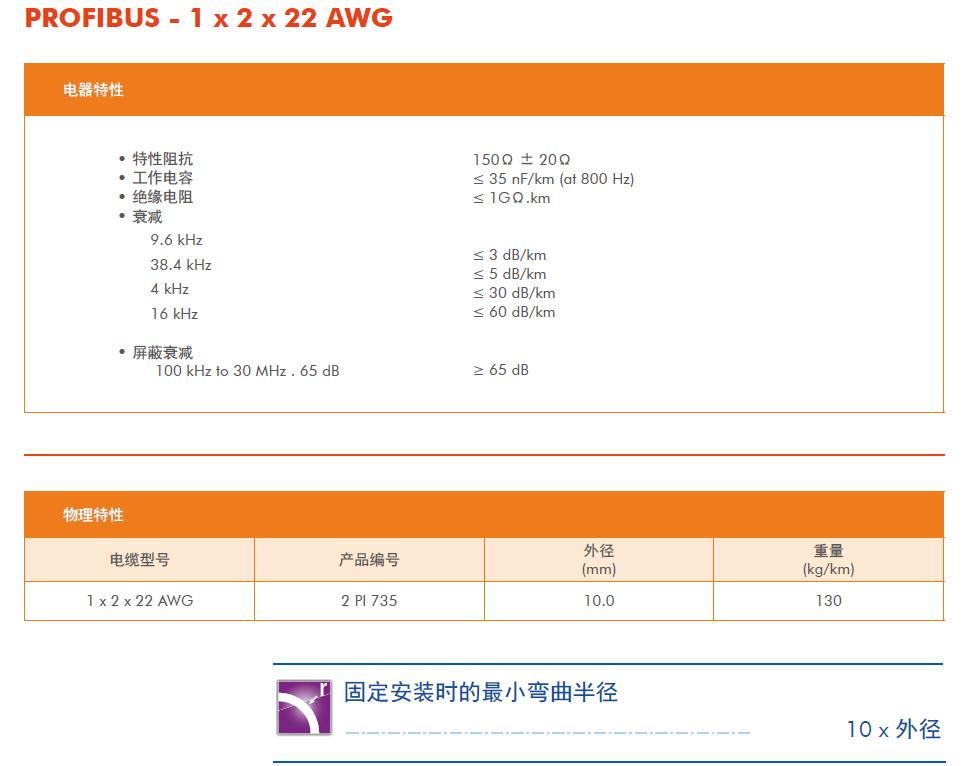
Task: Select the 130 weight cell
Action: coord(829,601)
